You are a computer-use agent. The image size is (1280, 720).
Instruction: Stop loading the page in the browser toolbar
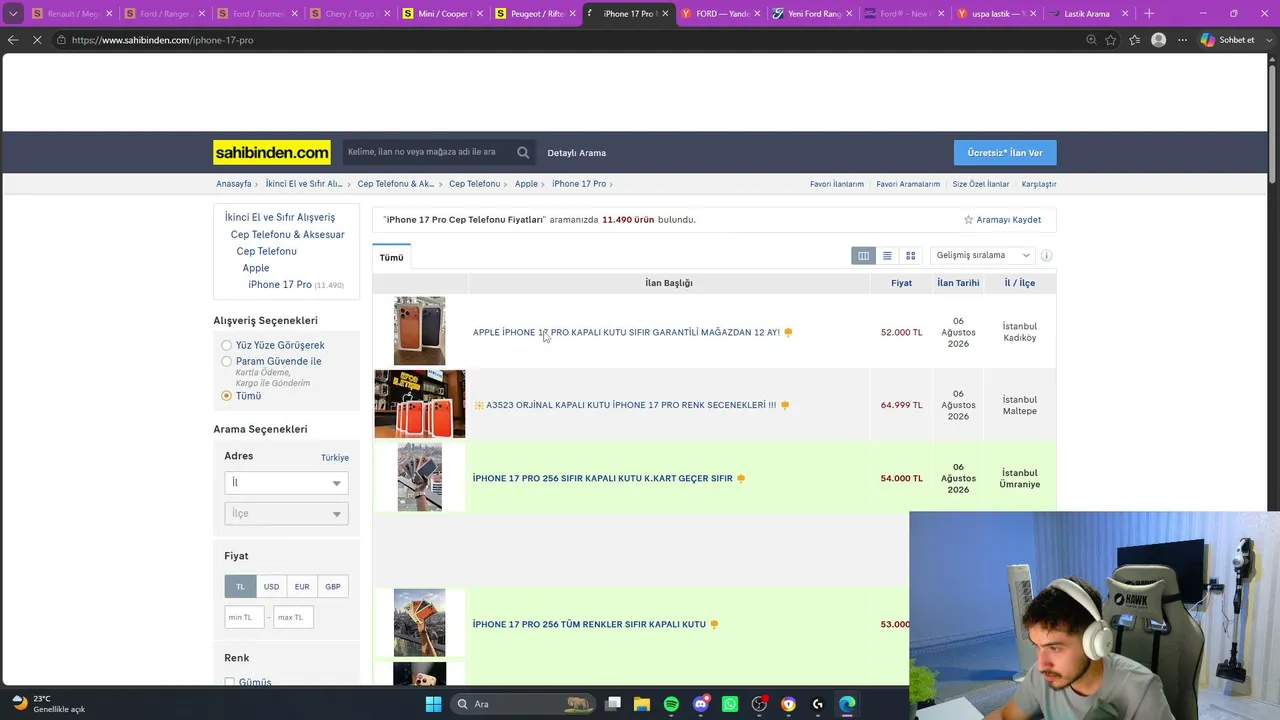pyautogui.click(x=36, y=40)
